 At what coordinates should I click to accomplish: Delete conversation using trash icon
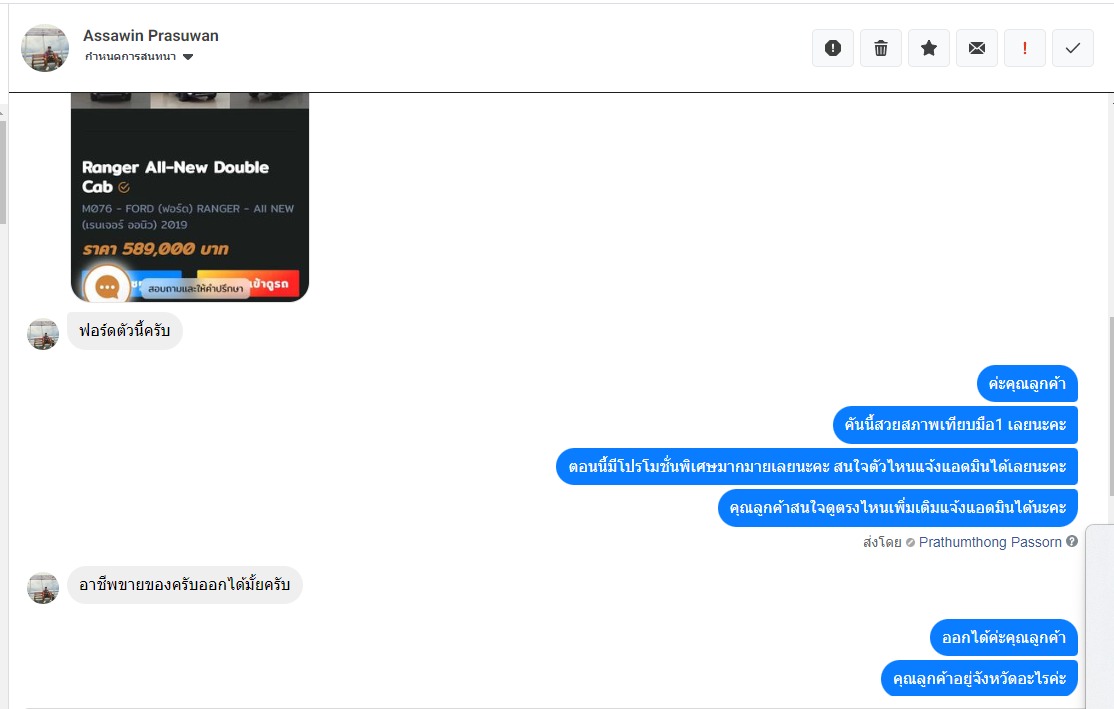[x=881, y=48]
